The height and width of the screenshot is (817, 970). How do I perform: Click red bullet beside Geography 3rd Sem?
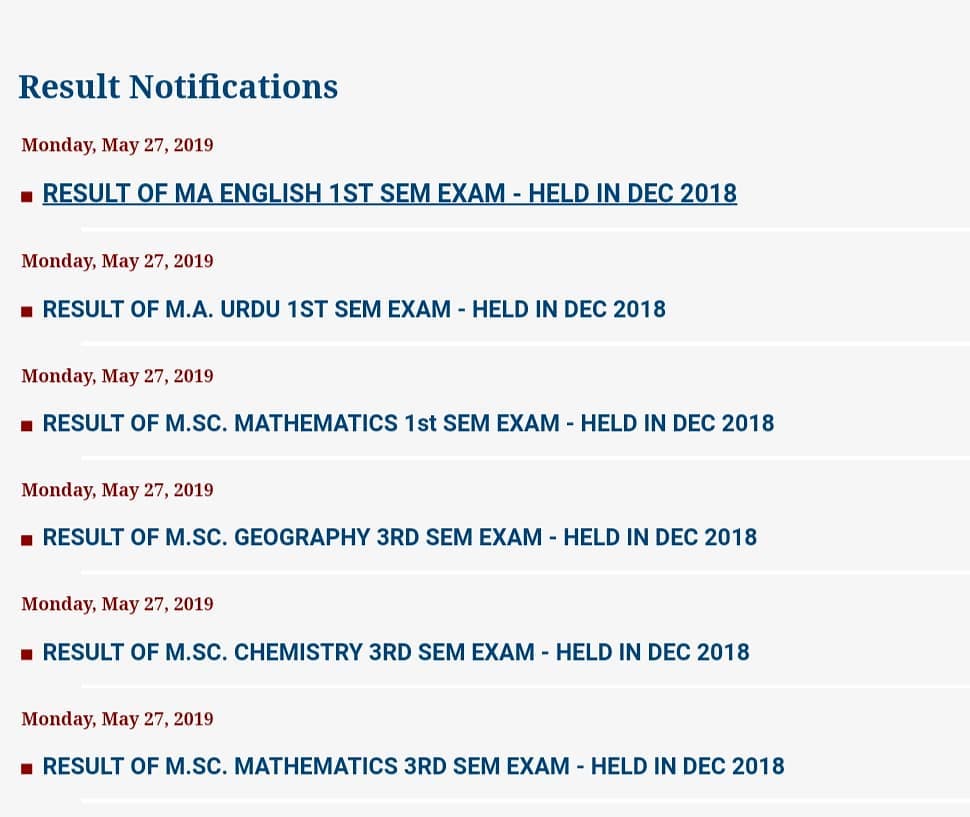click(27, 541)
